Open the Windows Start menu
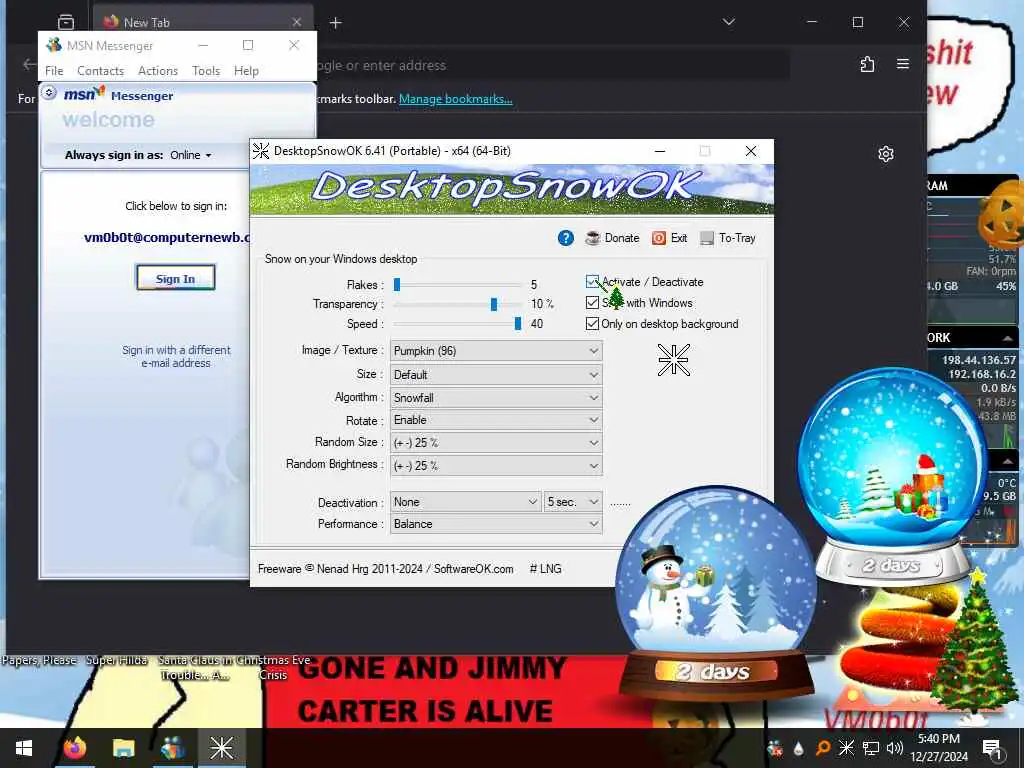Screen dimensions: 1024x768 pyautogui.click(x=24, y=748)
